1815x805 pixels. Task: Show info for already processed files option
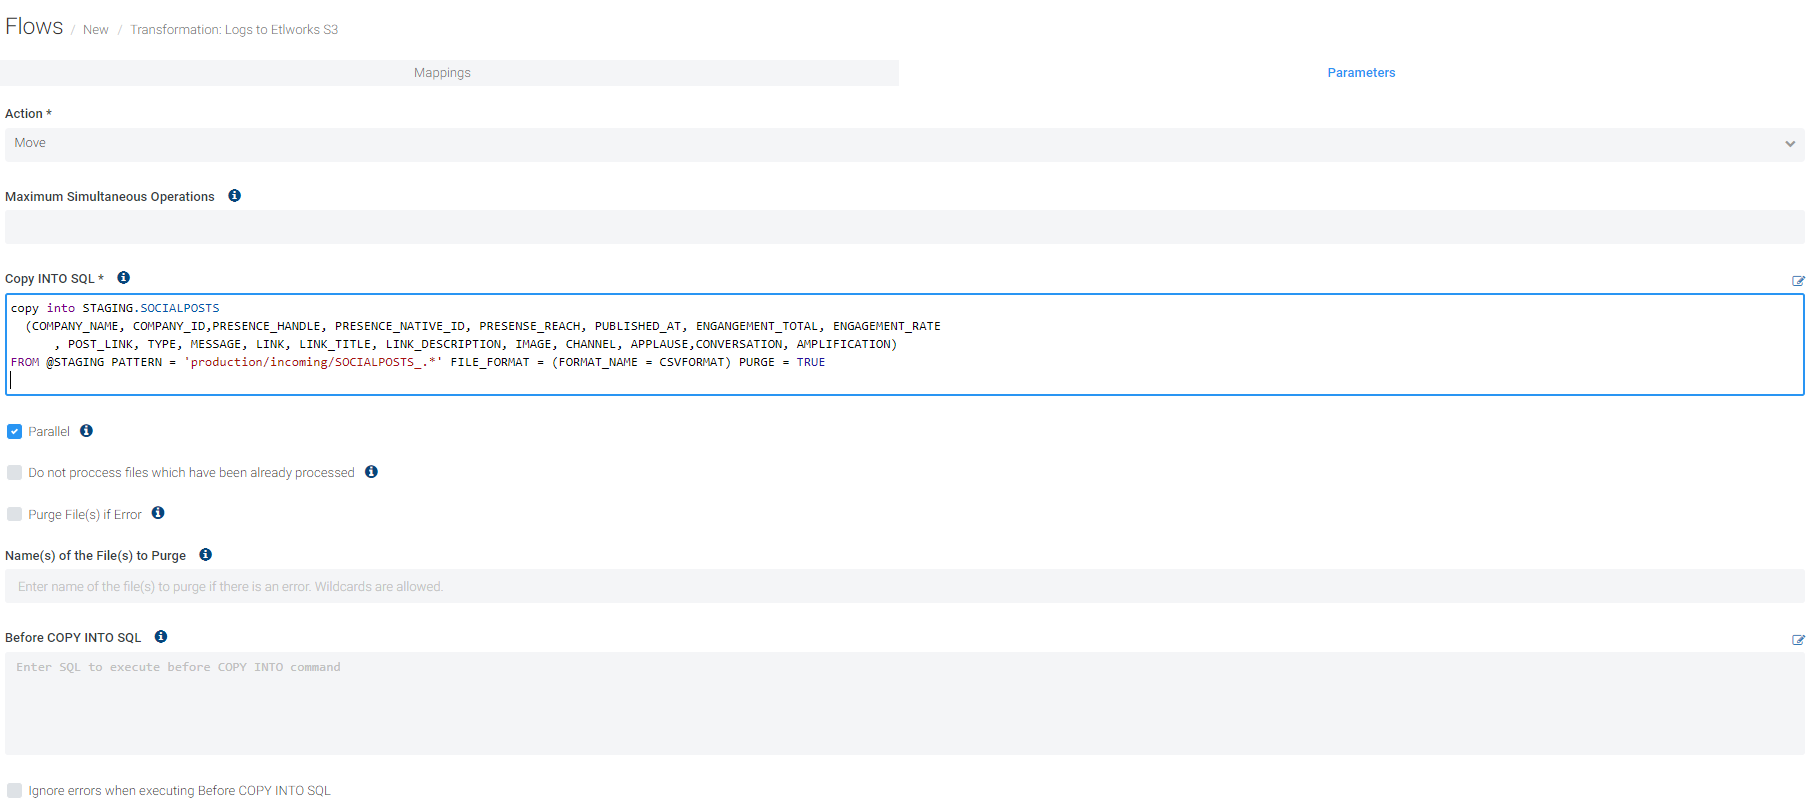(x=371, y=472)
